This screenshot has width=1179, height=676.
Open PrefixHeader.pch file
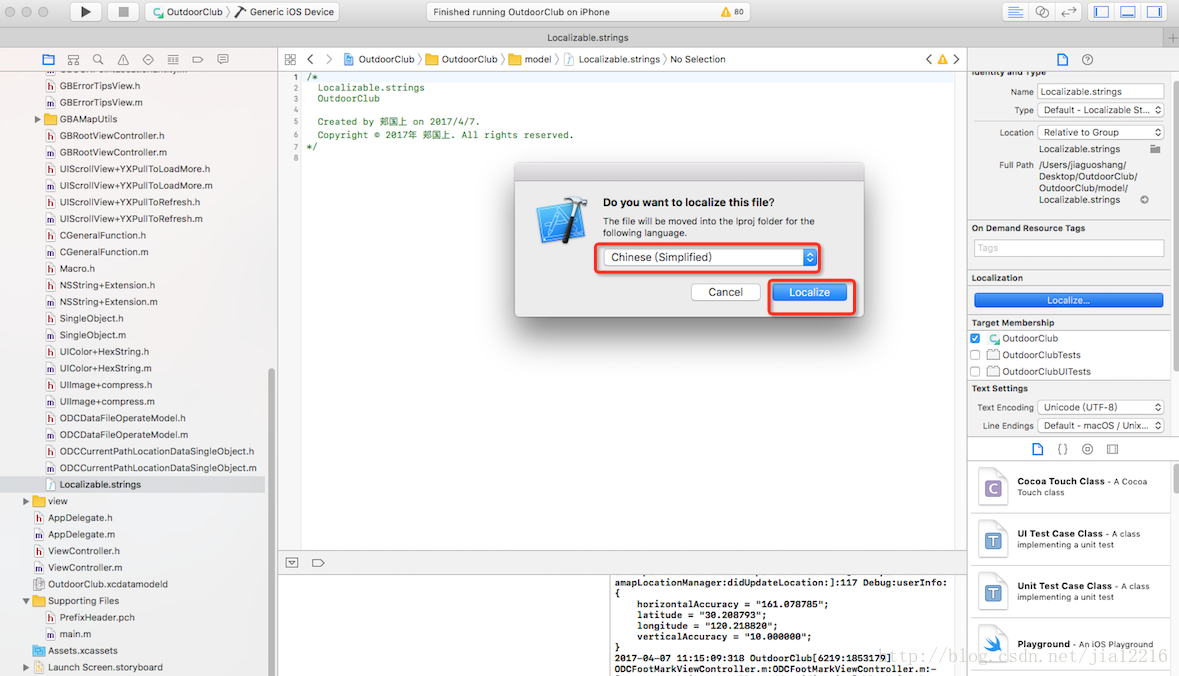(97, 617)
